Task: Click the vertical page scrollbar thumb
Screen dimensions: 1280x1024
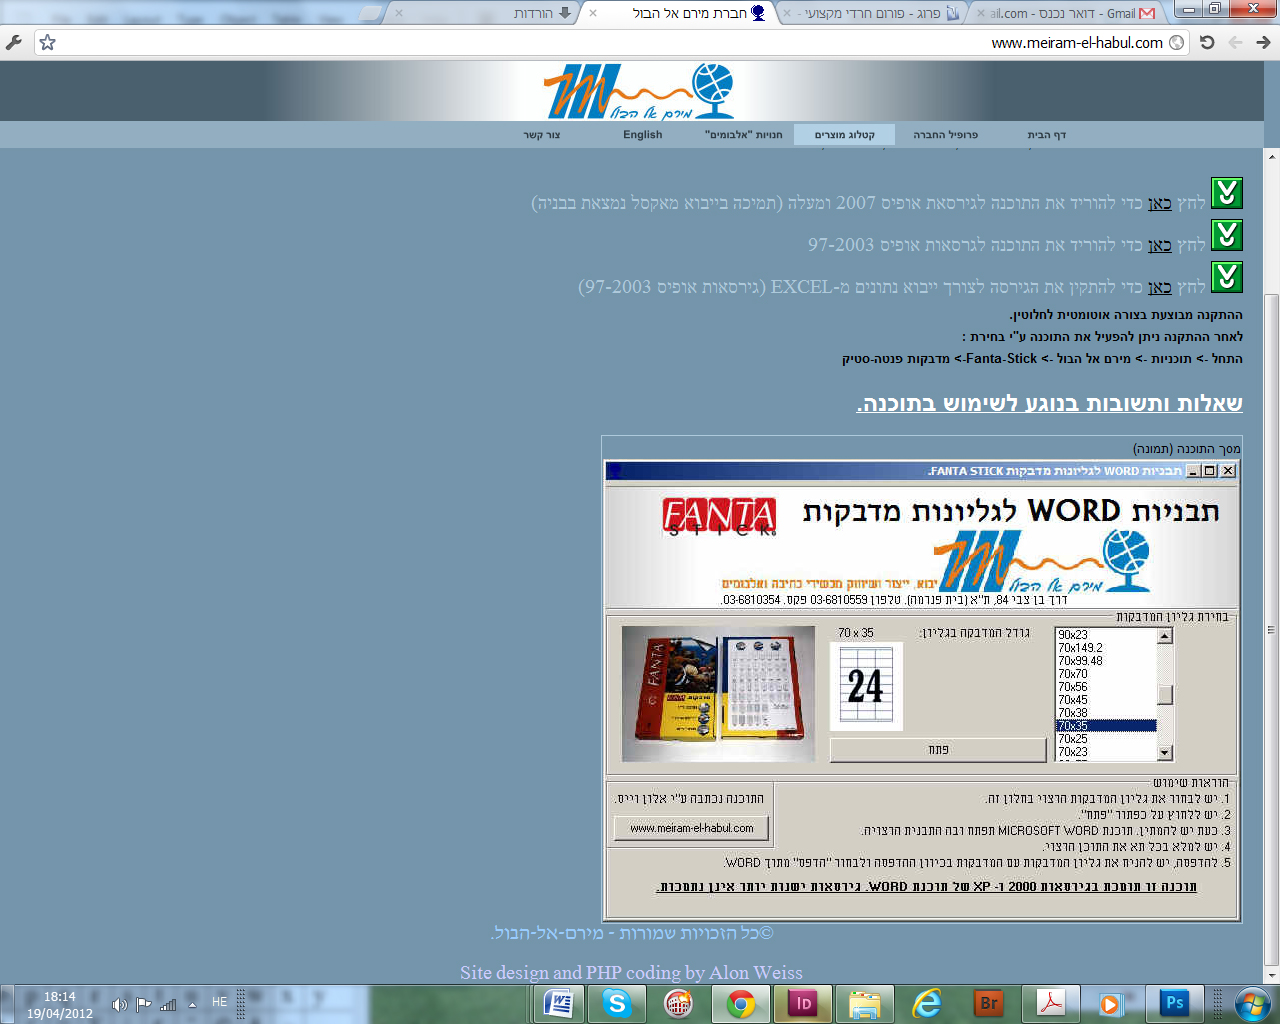Action: 1271,630
